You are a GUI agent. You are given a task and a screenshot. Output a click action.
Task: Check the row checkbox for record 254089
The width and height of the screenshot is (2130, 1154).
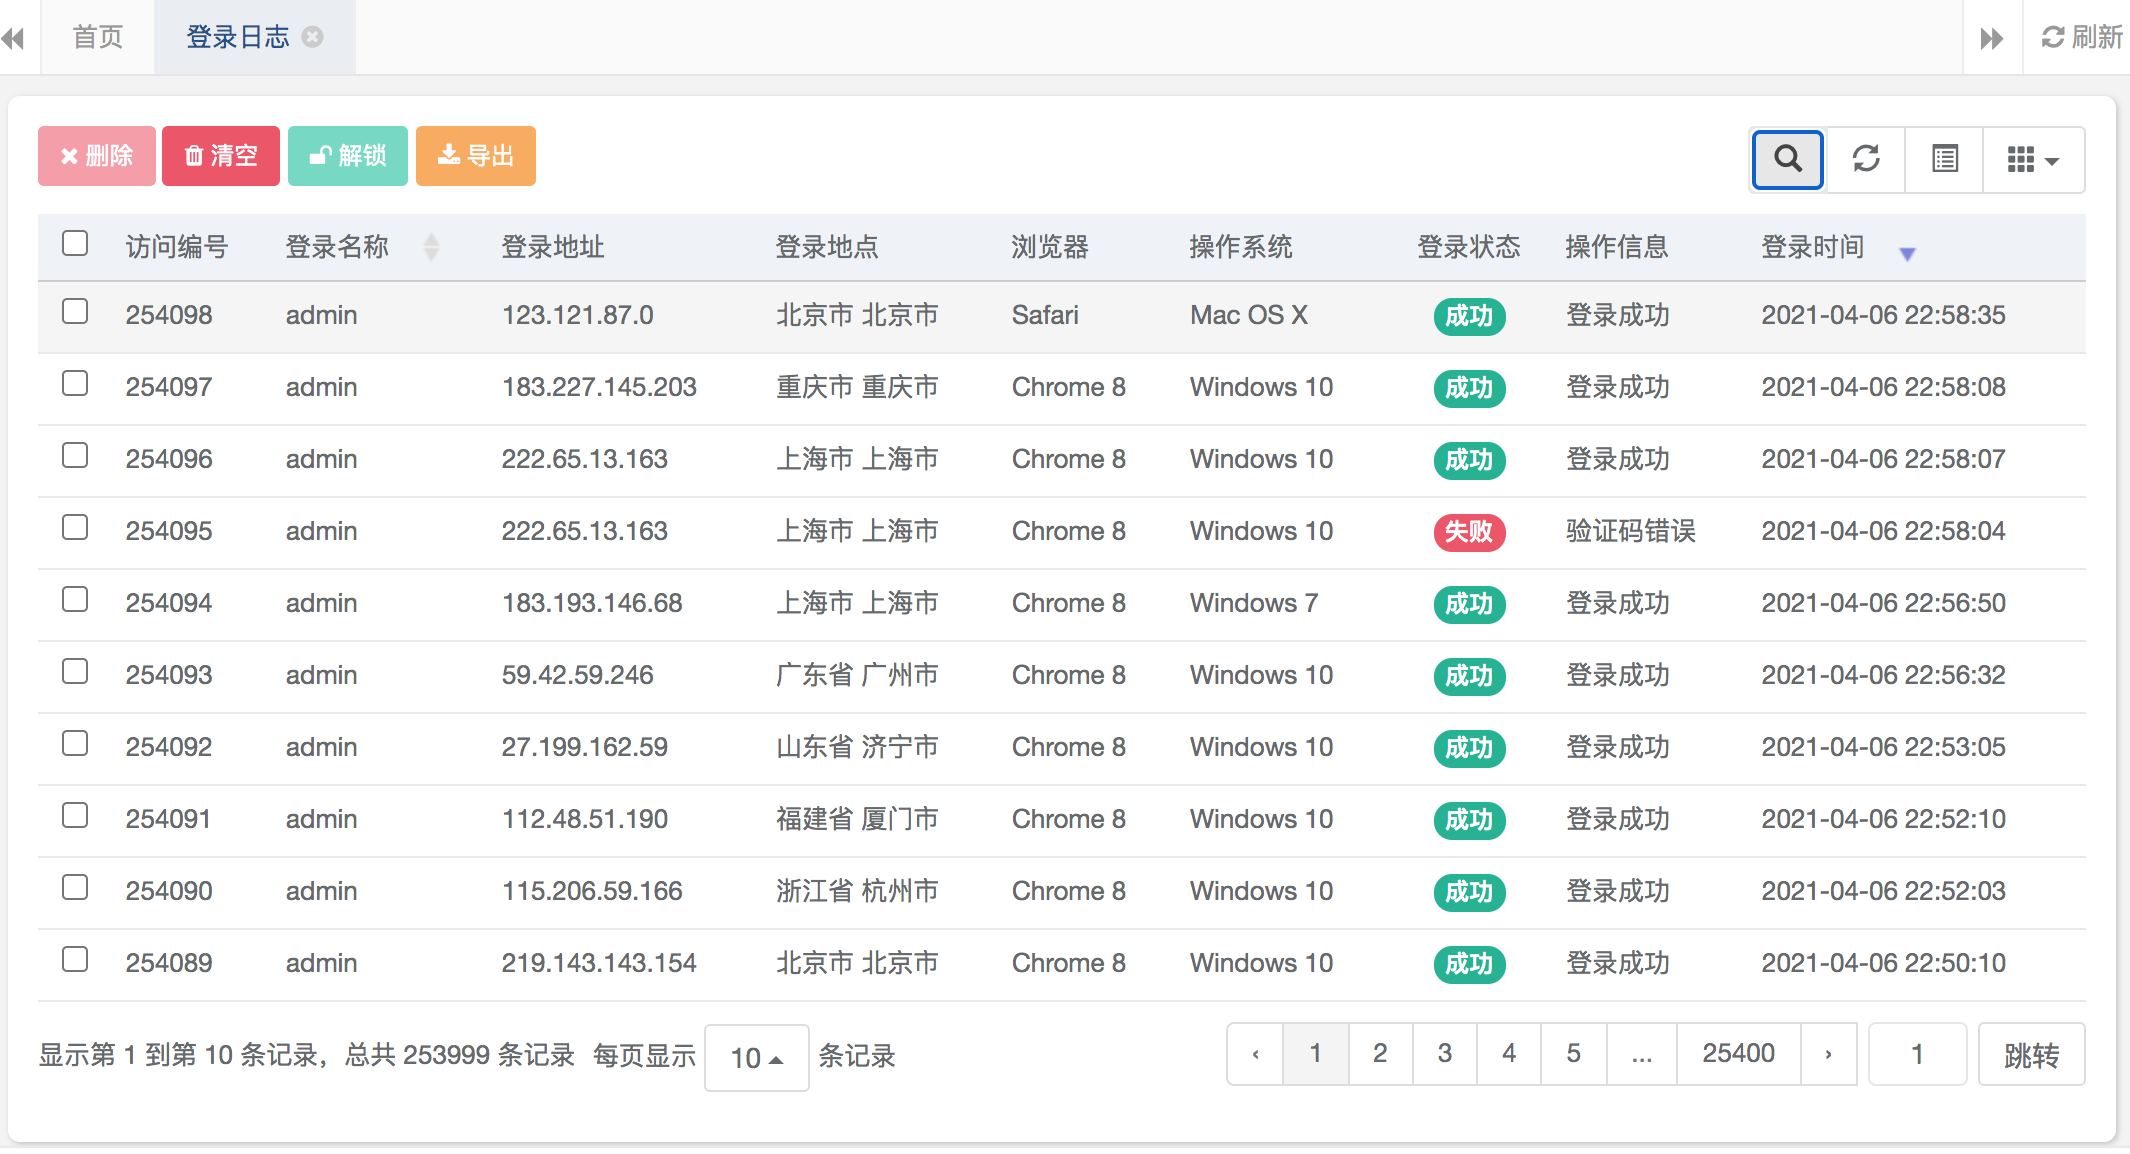pyautogui.click(x=74, y=959)
